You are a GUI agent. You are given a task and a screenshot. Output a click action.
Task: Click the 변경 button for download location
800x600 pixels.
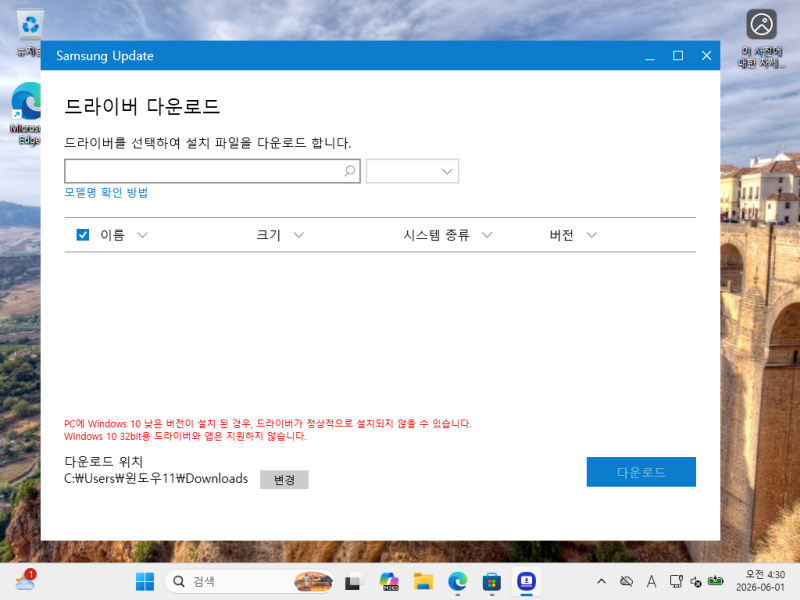[284, 480]
